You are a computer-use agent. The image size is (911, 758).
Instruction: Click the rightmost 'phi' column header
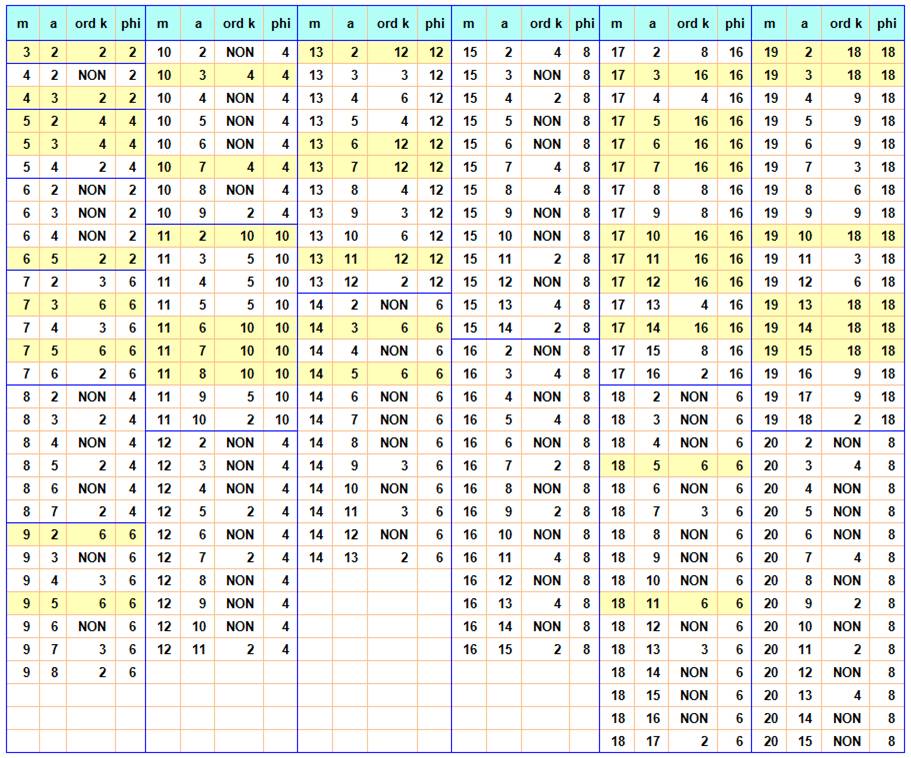[x=887, y=23]
